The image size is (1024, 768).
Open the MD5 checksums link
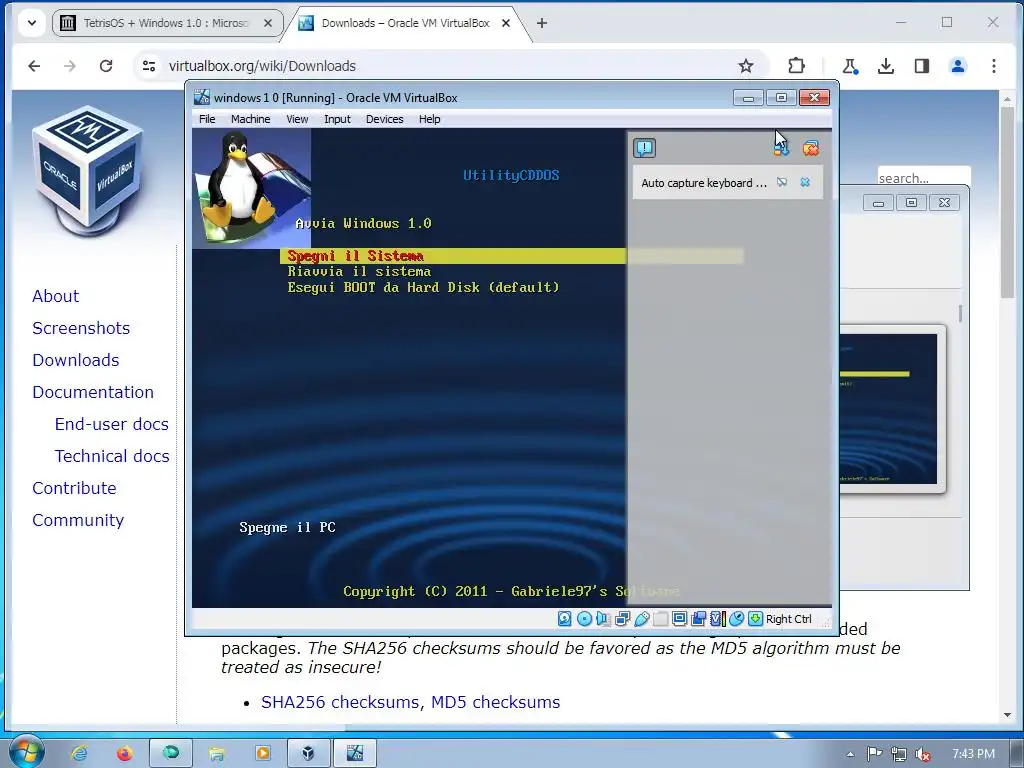click(496, 702)
